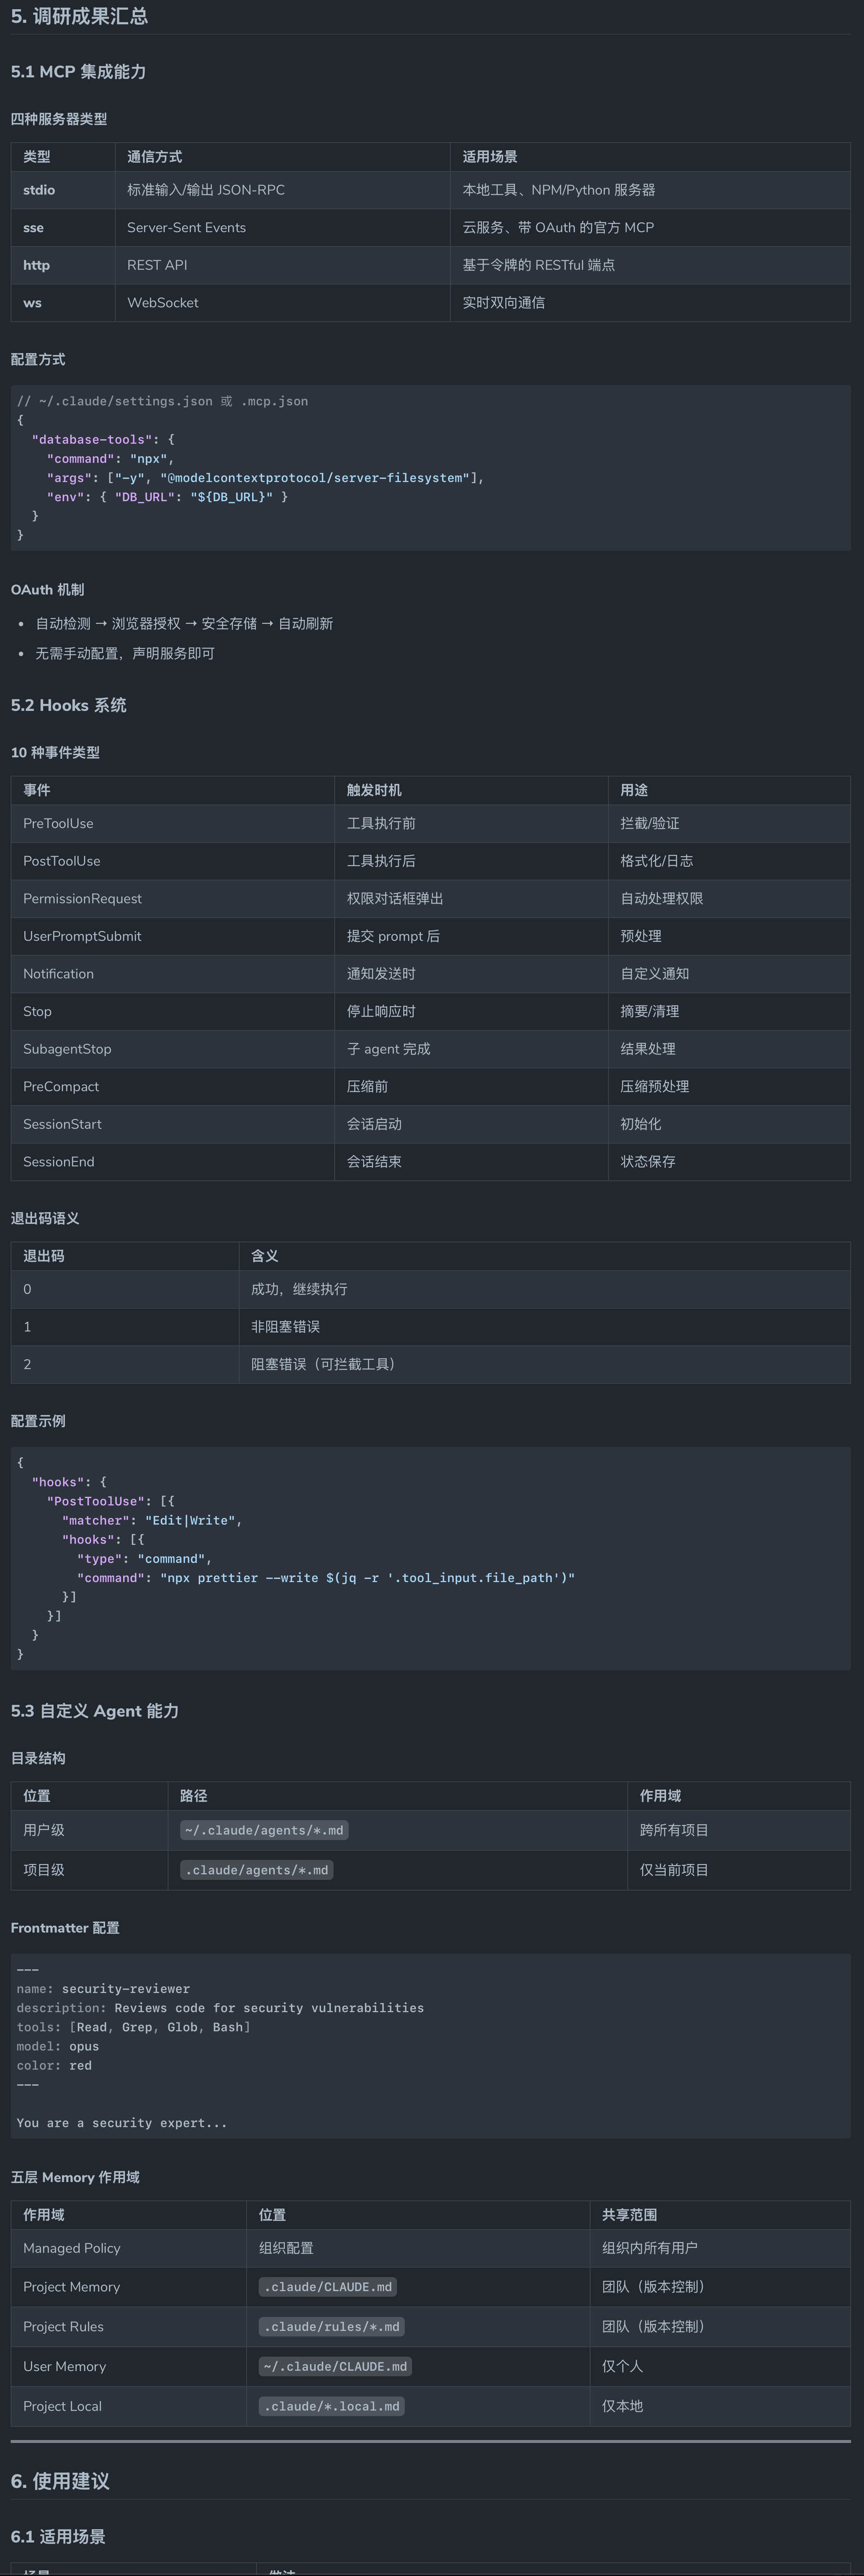Viewport: 864px width, 2576px height.
Task: Click the 'OAuth 机制' subheading
Action: (x=48, y=590)
